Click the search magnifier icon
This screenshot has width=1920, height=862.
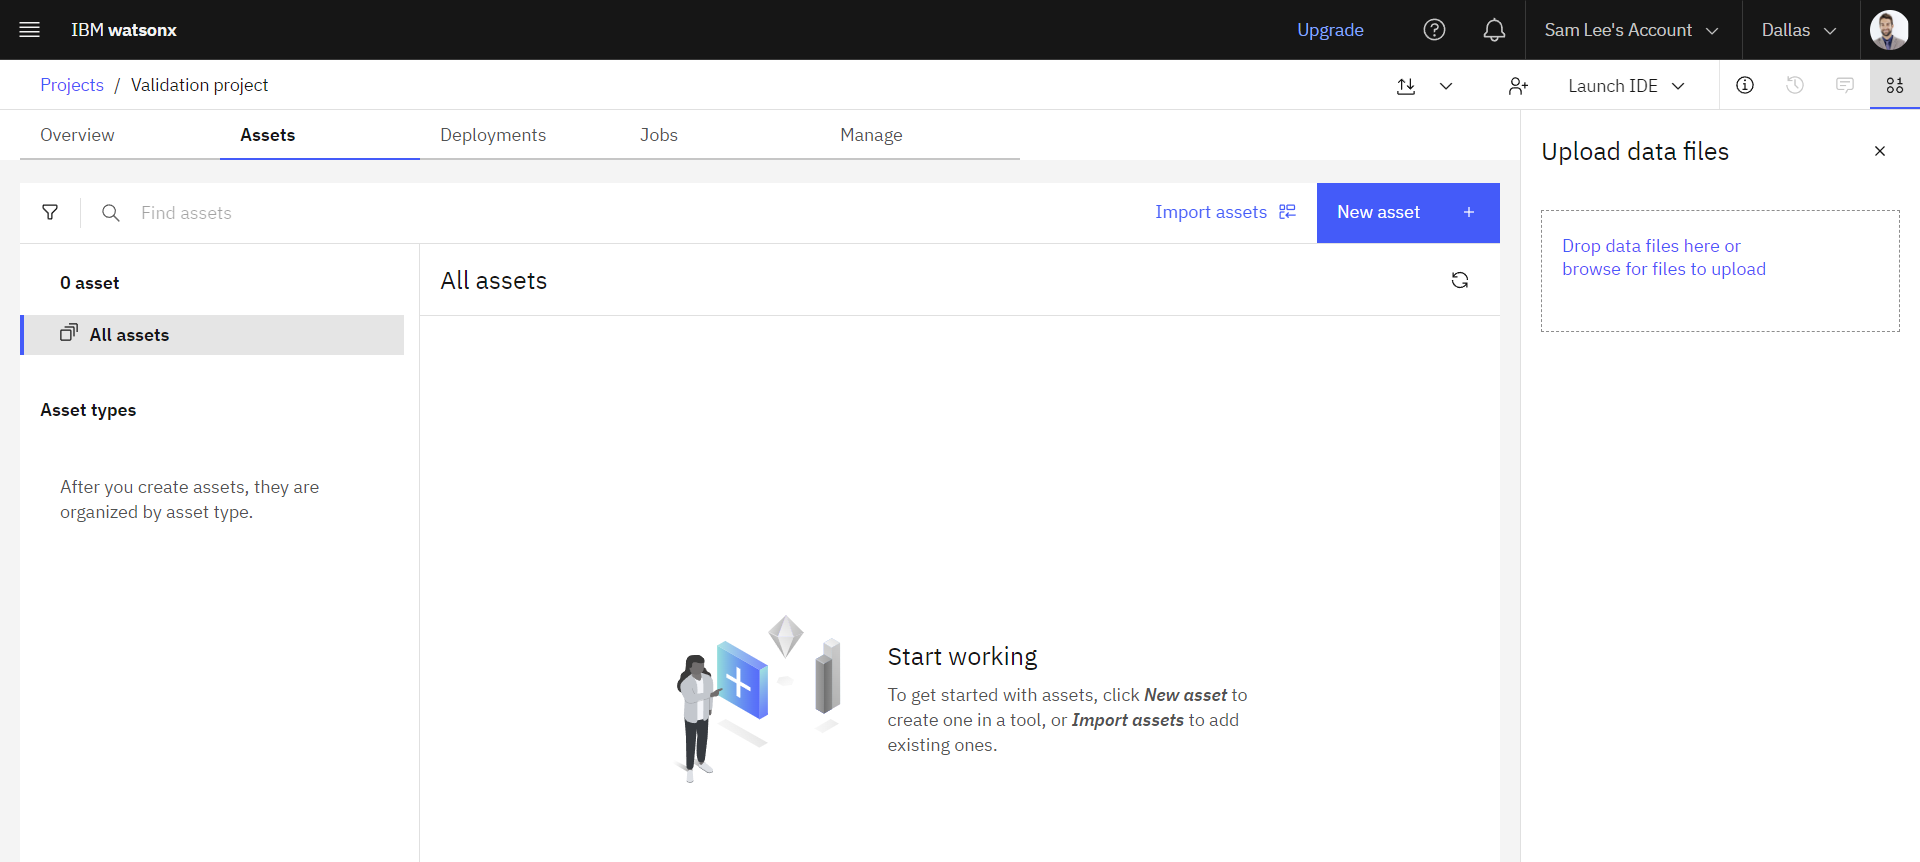pos(111,213)
